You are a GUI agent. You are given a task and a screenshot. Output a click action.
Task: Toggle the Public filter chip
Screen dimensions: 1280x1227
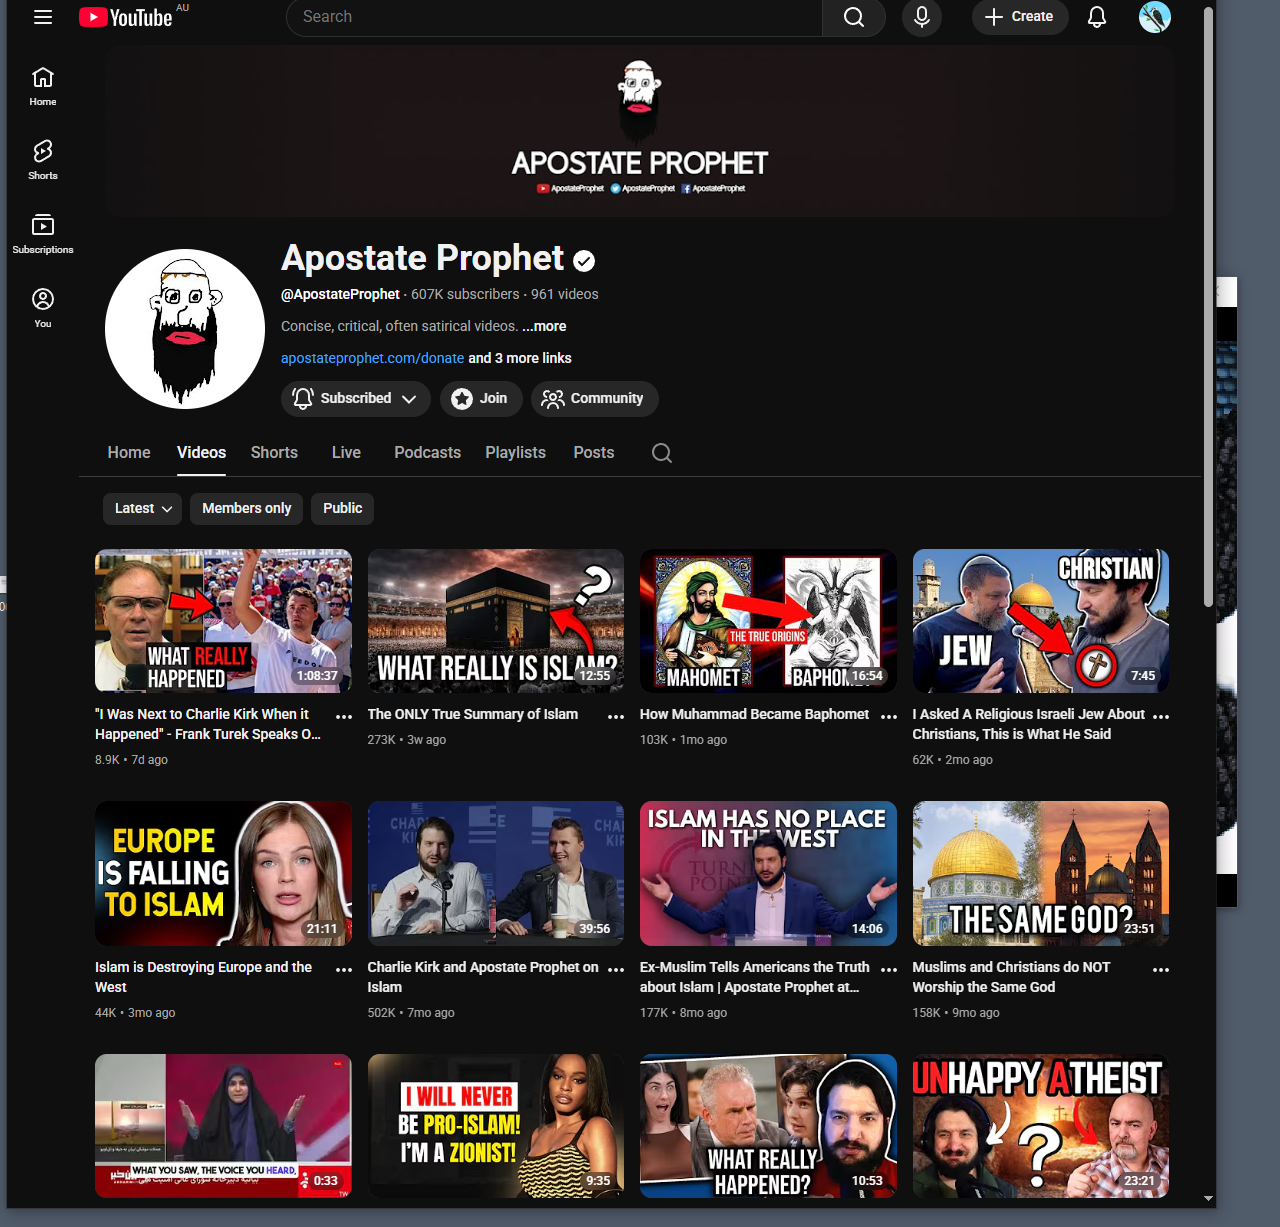[342, 508]
